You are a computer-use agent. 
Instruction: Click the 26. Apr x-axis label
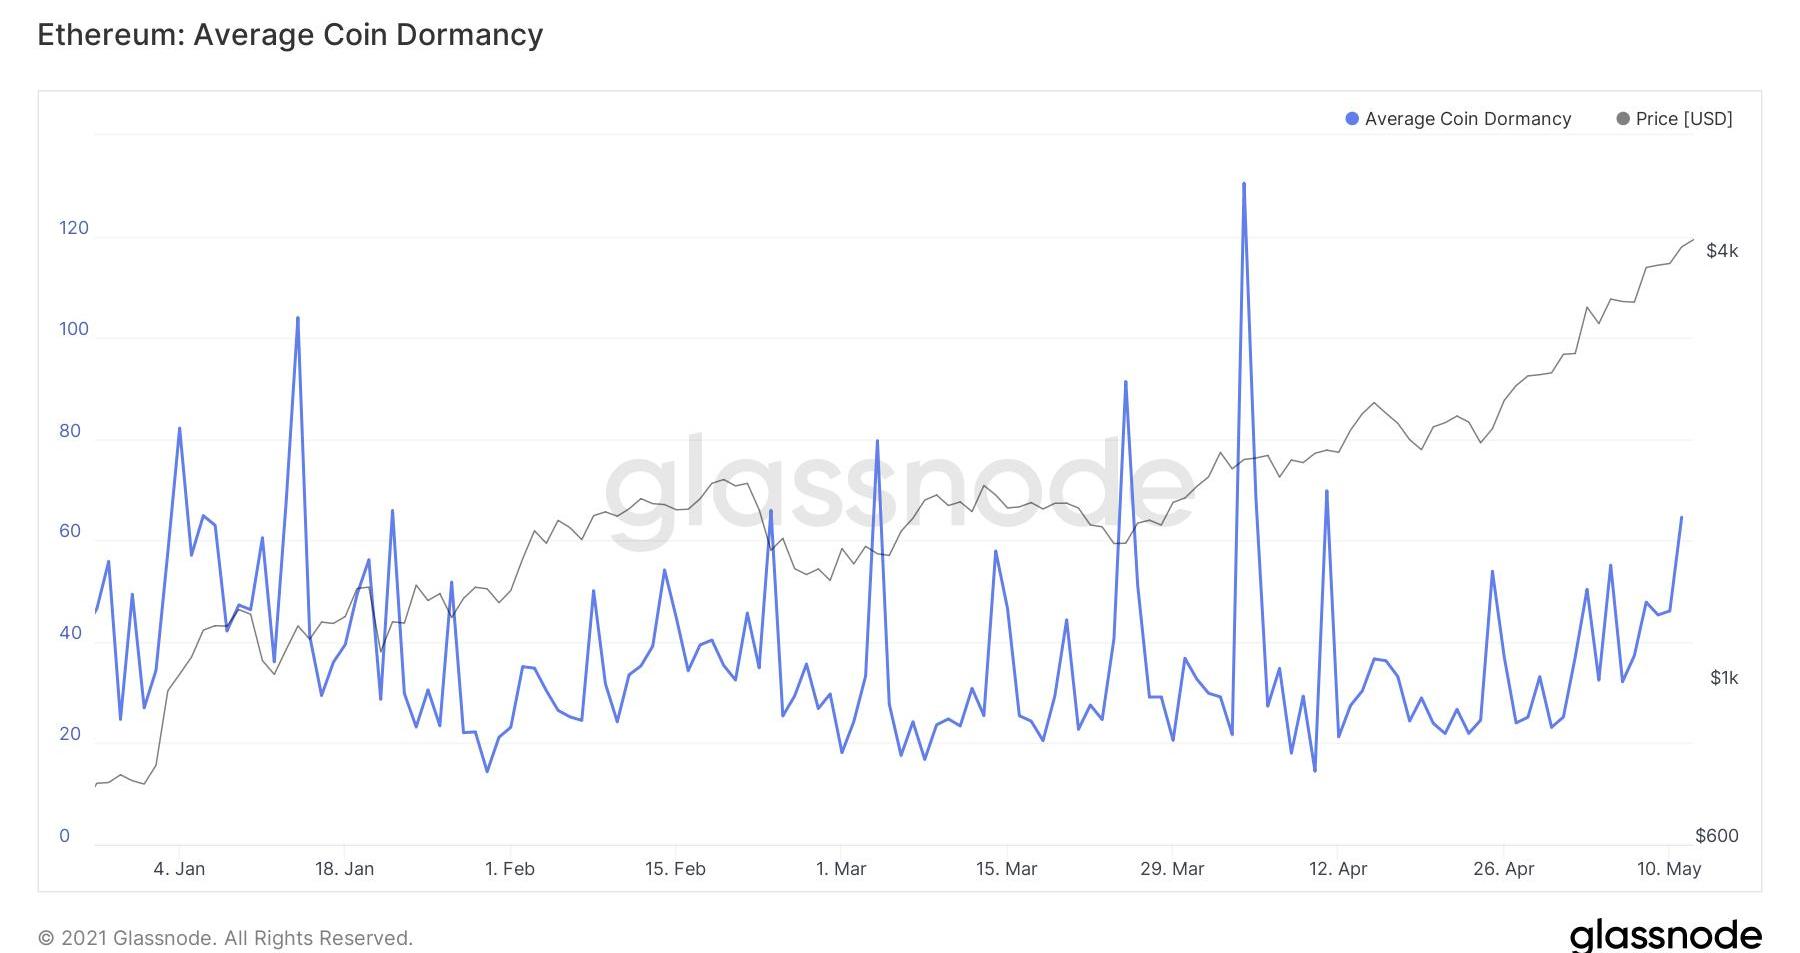(1503, 869)
